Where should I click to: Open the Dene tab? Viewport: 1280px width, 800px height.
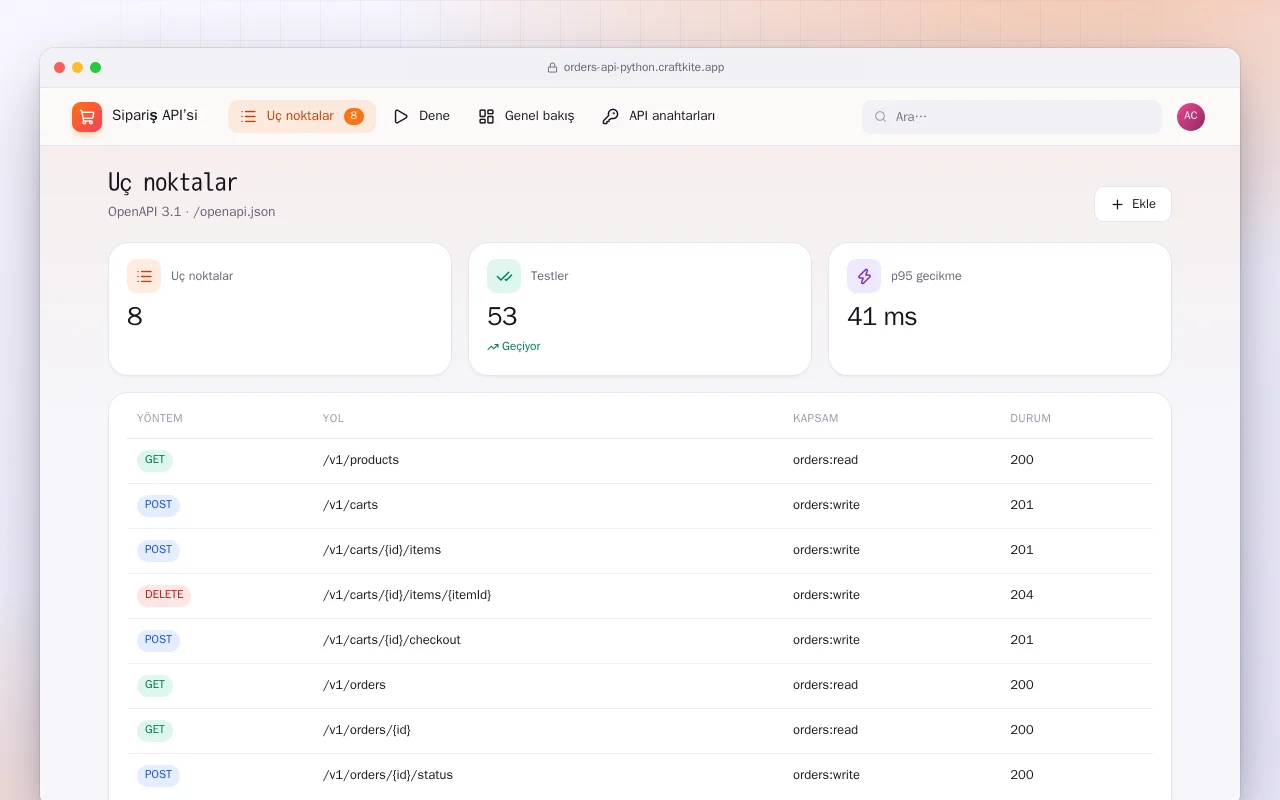pyautogui.click(x=421, y=116)
